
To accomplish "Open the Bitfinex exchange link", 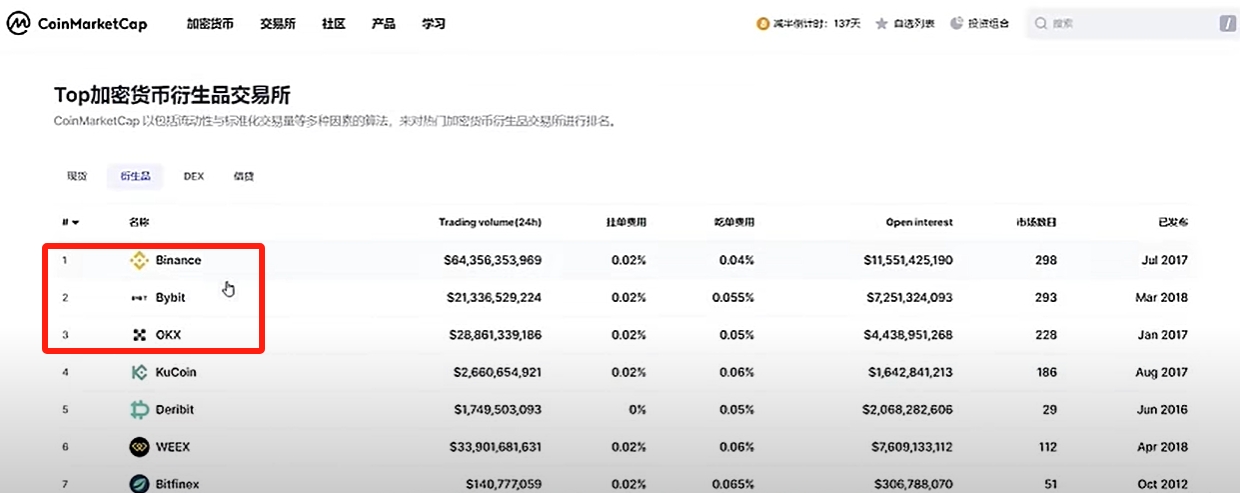I will click(x=177, y=484).
